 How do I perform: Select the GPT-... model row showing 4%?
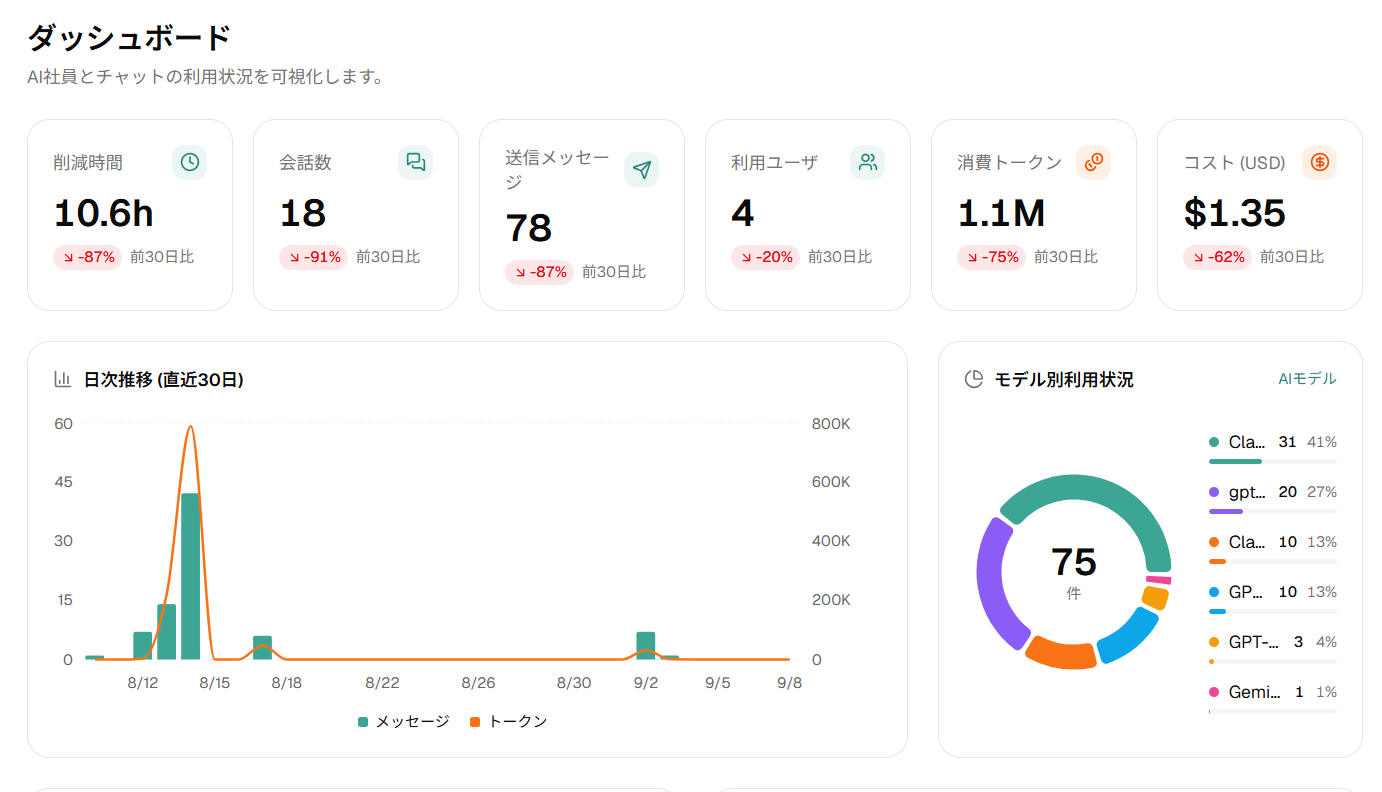click(x=1272, y=648)
